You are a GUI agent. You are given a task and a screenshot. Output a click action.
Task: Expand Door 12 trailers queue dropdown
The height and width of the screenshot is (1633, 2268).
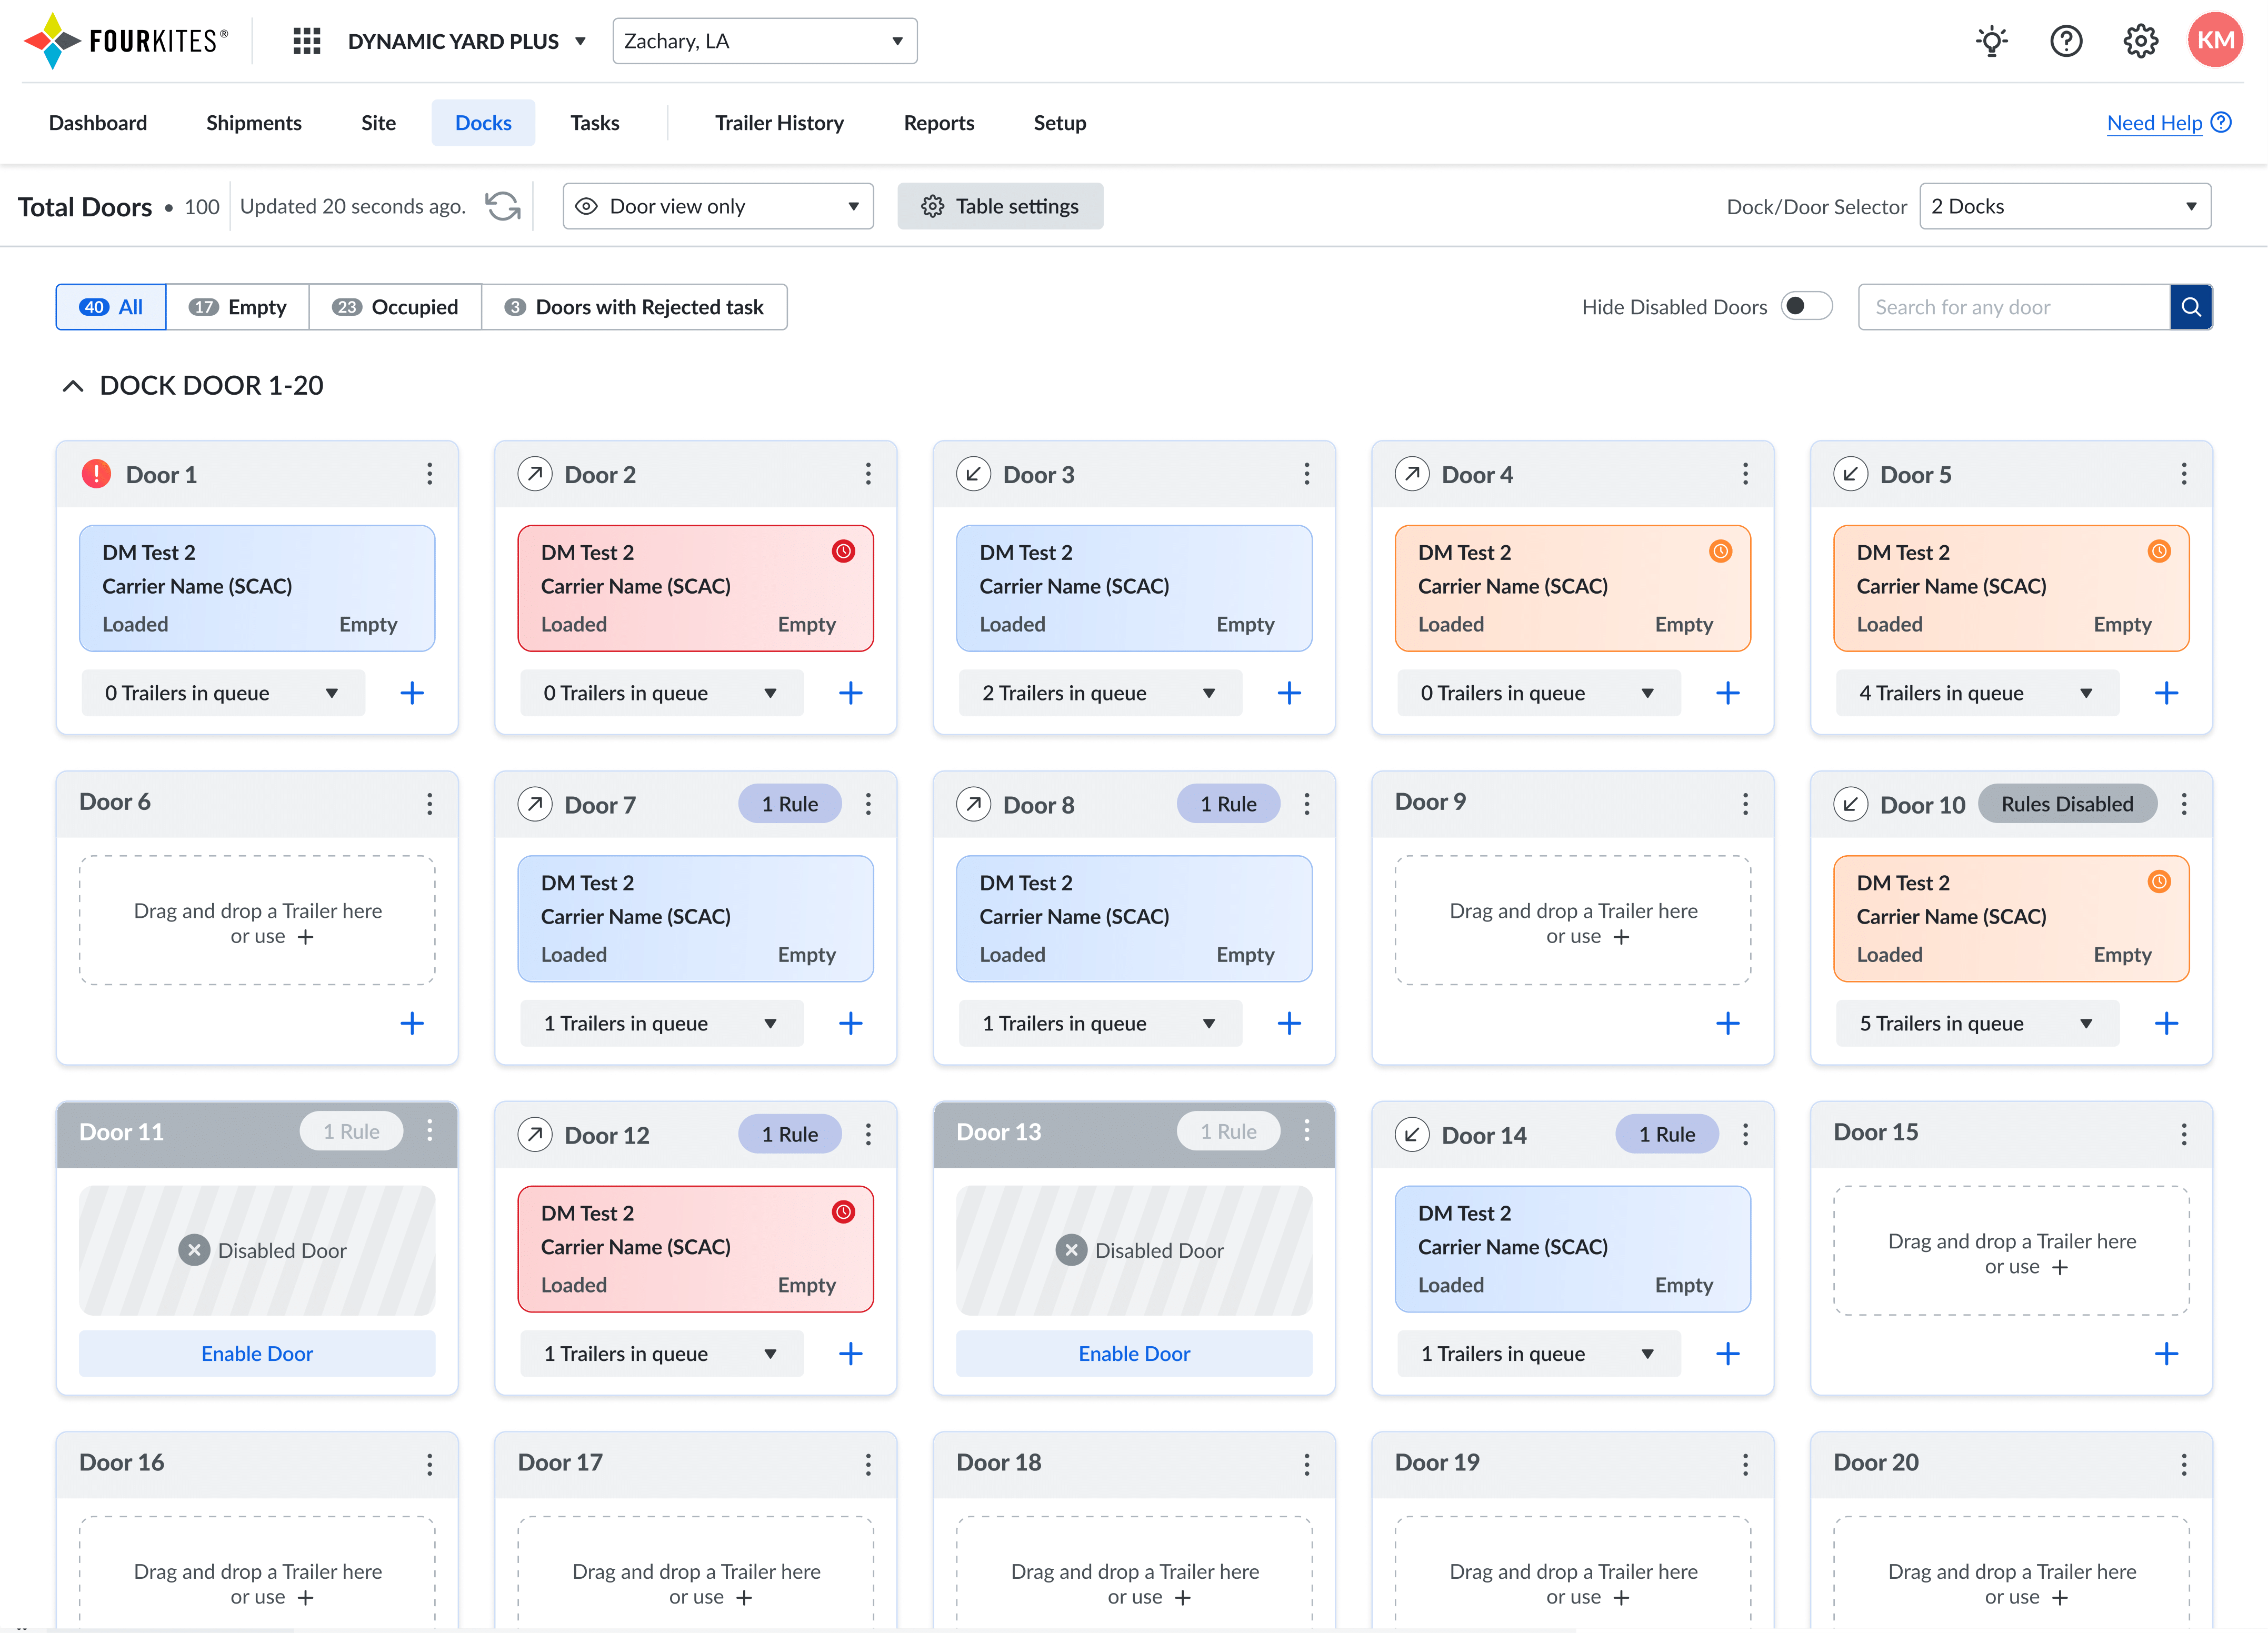click(662, 1354)
